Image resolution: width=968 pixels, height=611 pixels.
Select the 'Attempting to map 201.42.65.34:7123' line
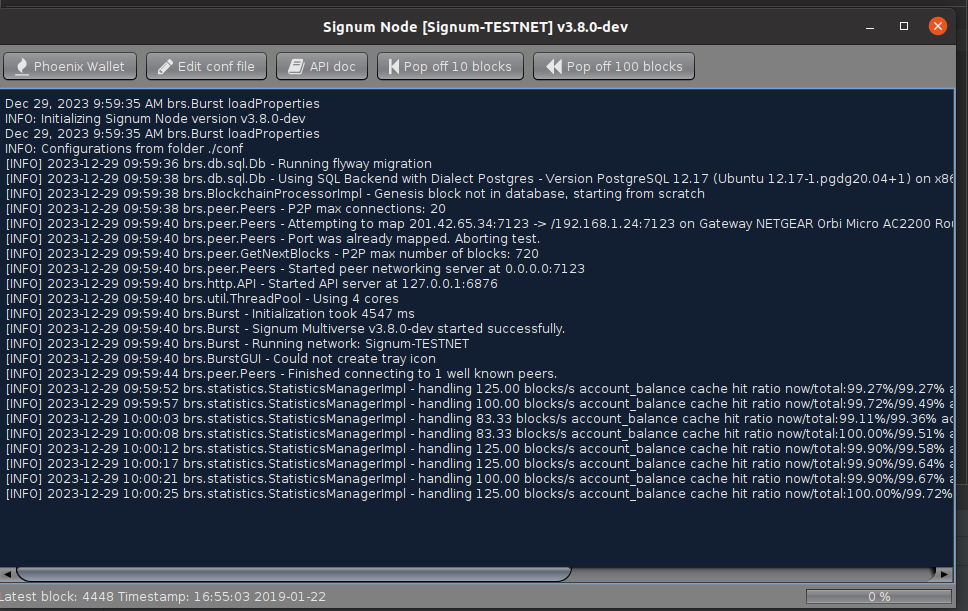pos(479,223)
